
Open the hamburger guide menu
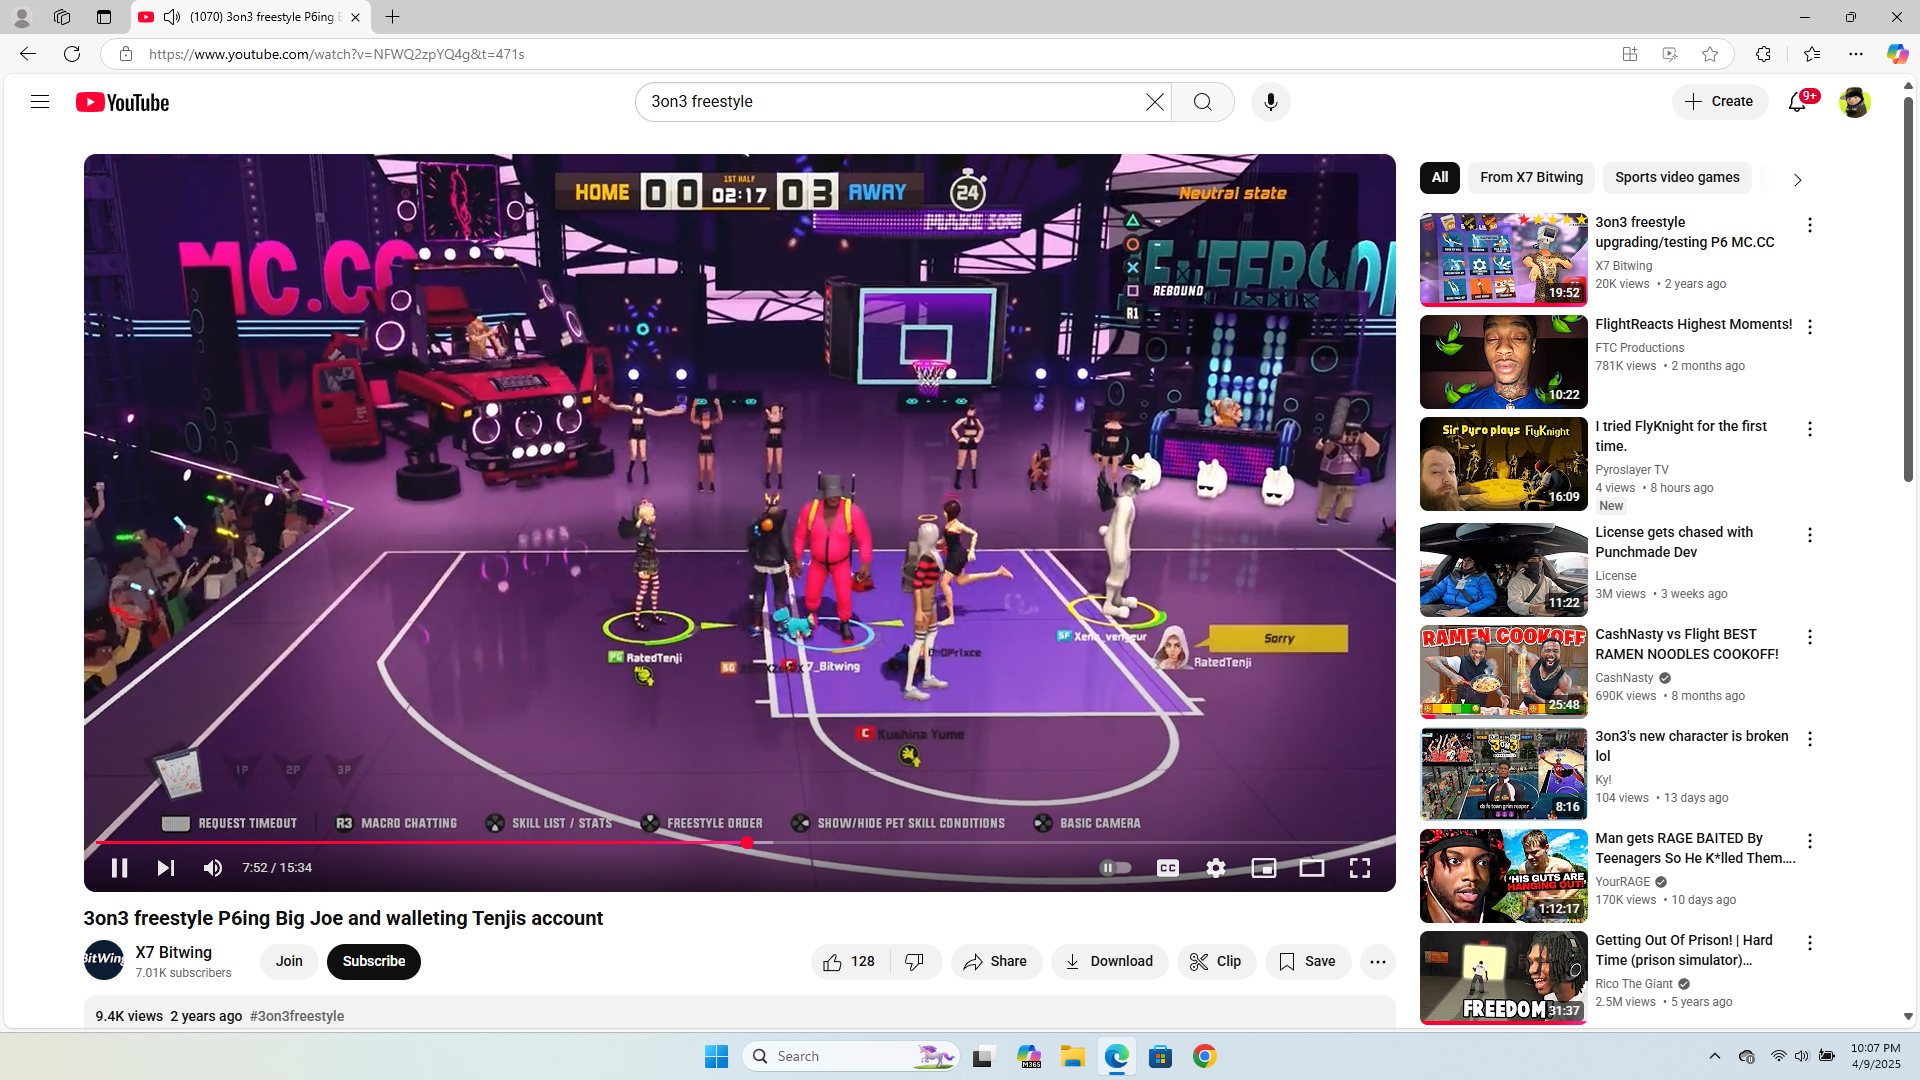40,102
